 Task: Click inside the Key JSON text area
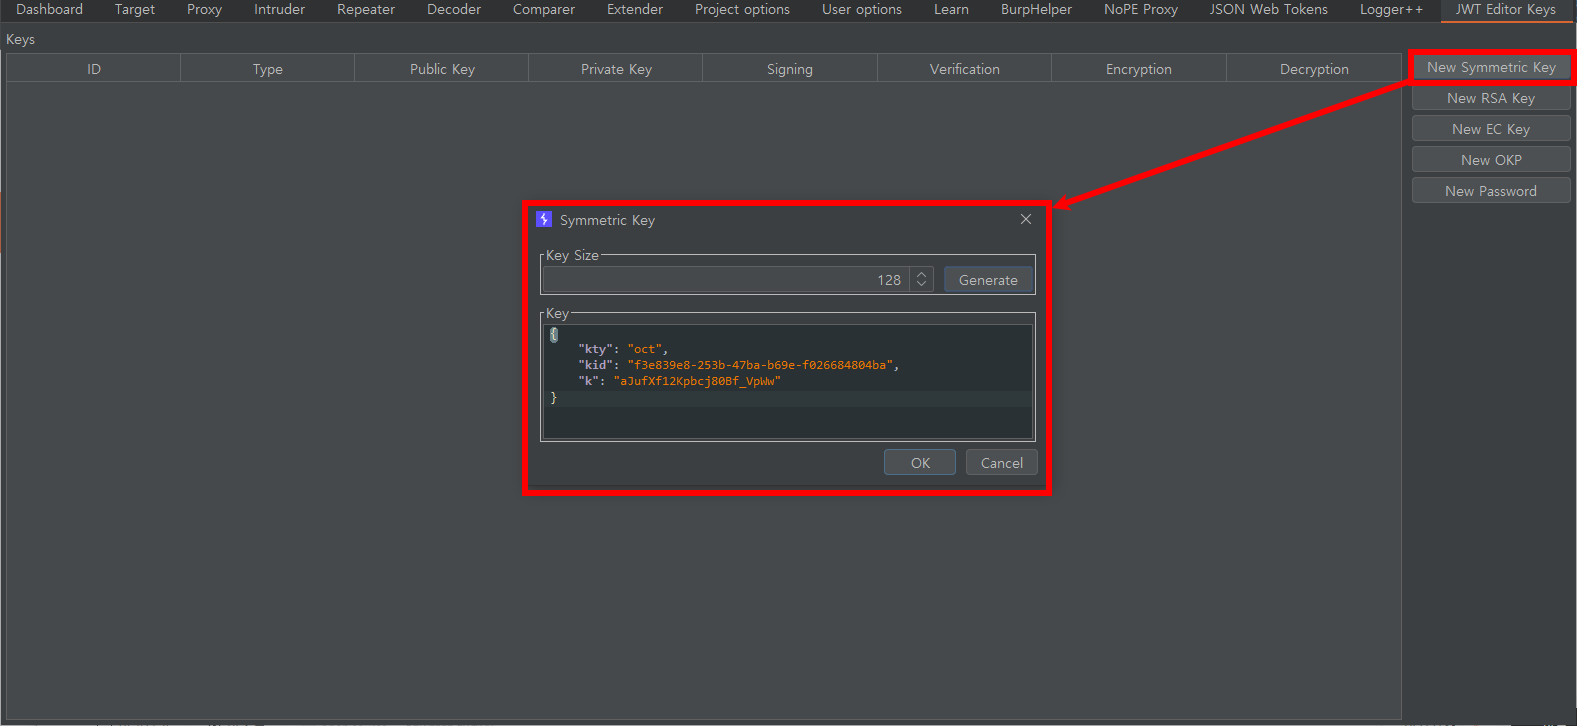(x=788, y=382)
